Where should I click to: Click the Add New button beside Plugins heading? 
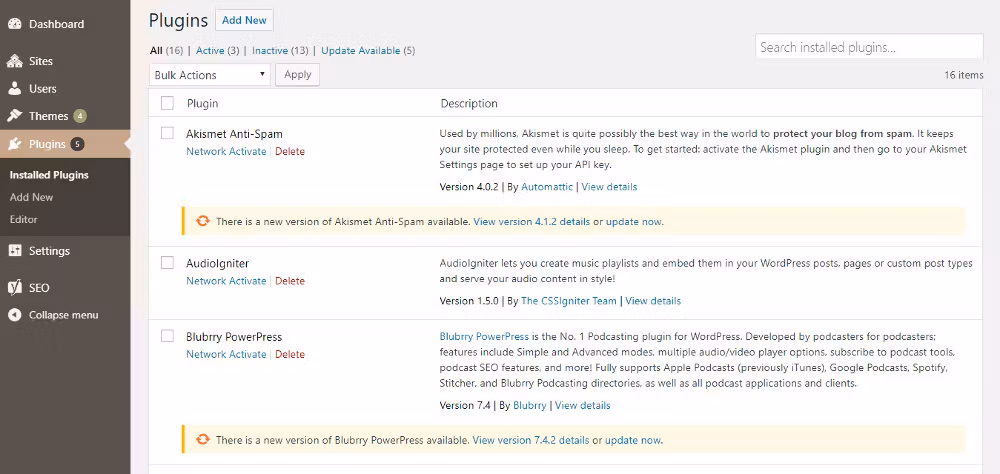click(x=244, y=20)
